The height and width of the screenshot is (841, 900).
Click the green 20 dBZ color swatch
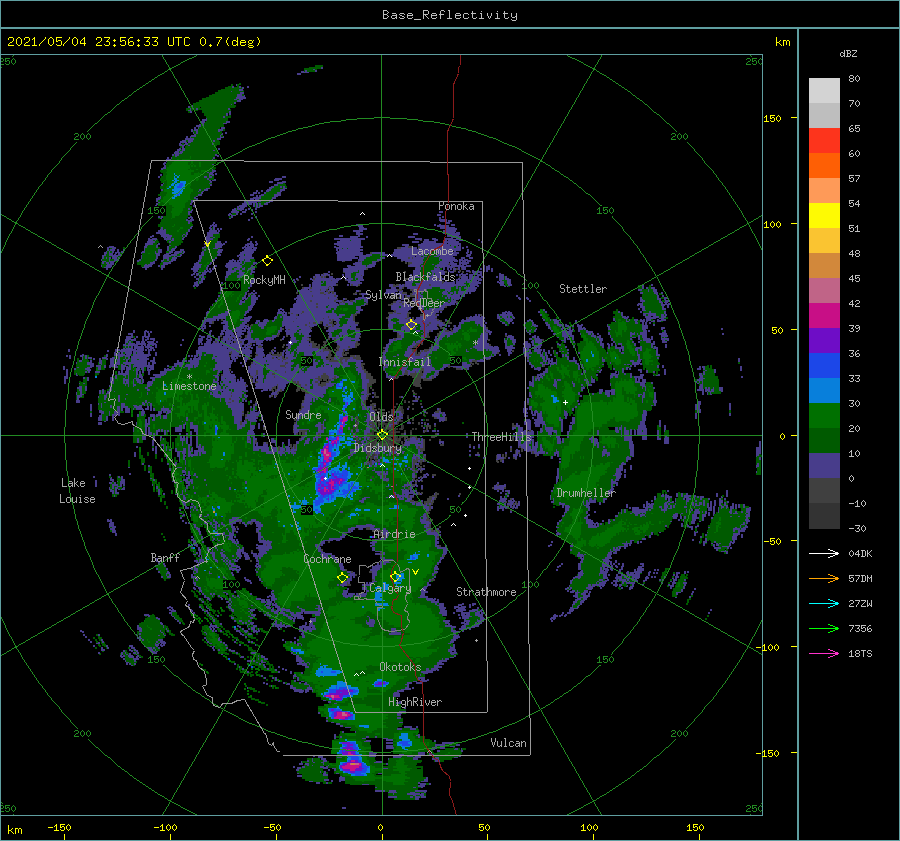click(824, 416)
